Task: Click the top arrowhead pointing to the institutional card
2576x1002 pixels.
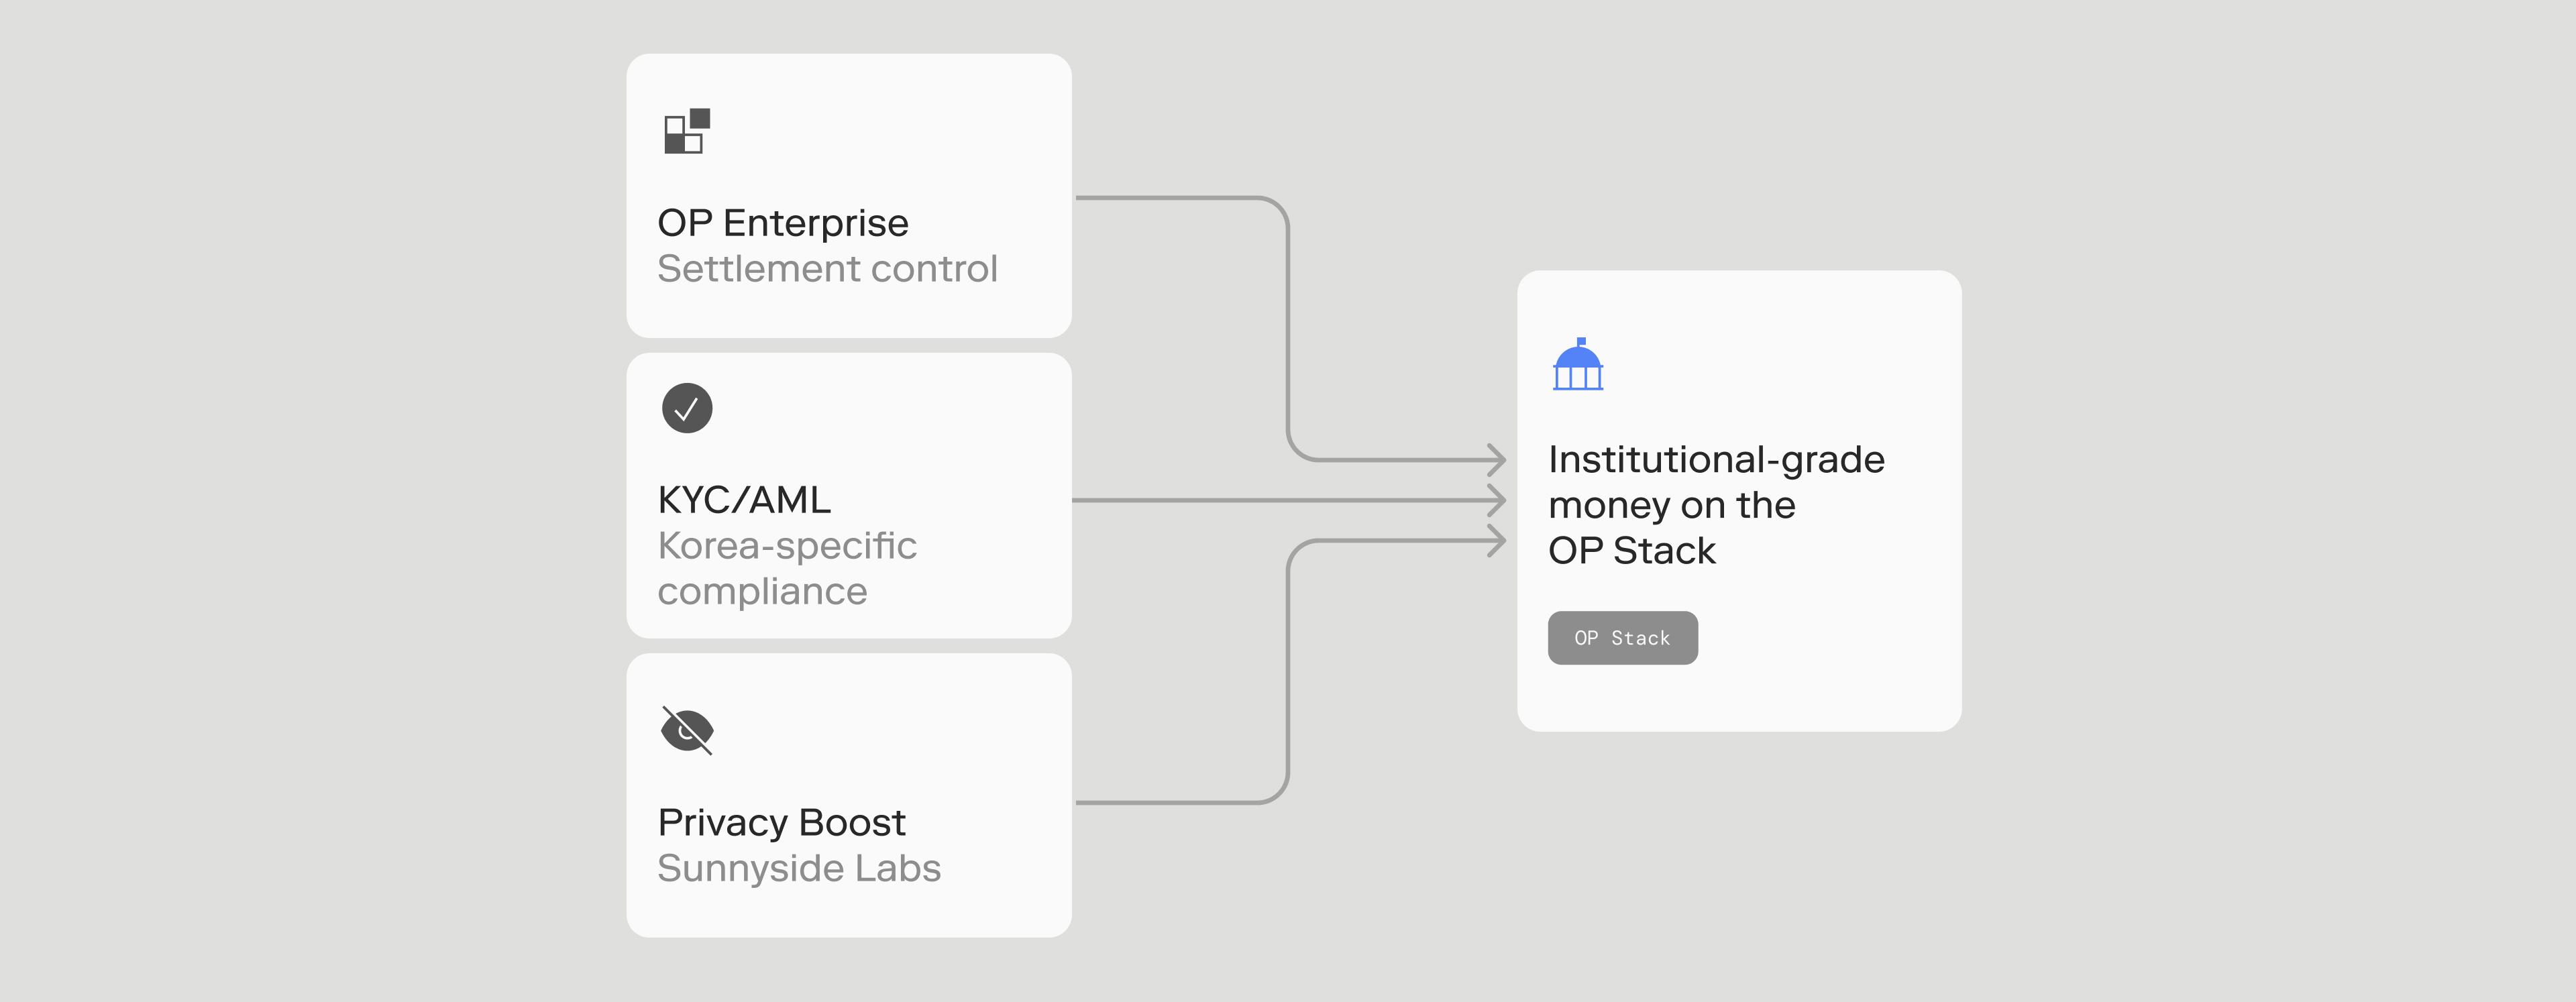Action: pos(1496,460)
